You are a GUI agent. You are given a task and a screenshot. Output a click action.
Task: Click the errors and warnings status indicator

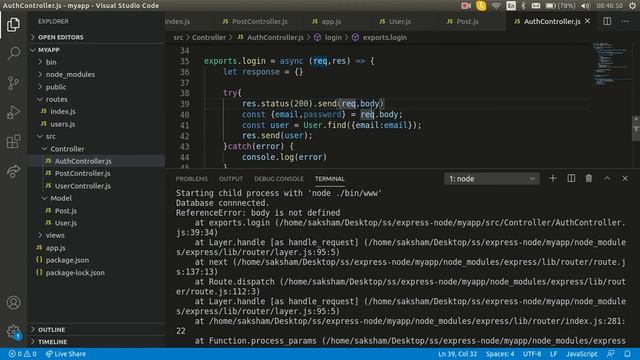(22, 354)
